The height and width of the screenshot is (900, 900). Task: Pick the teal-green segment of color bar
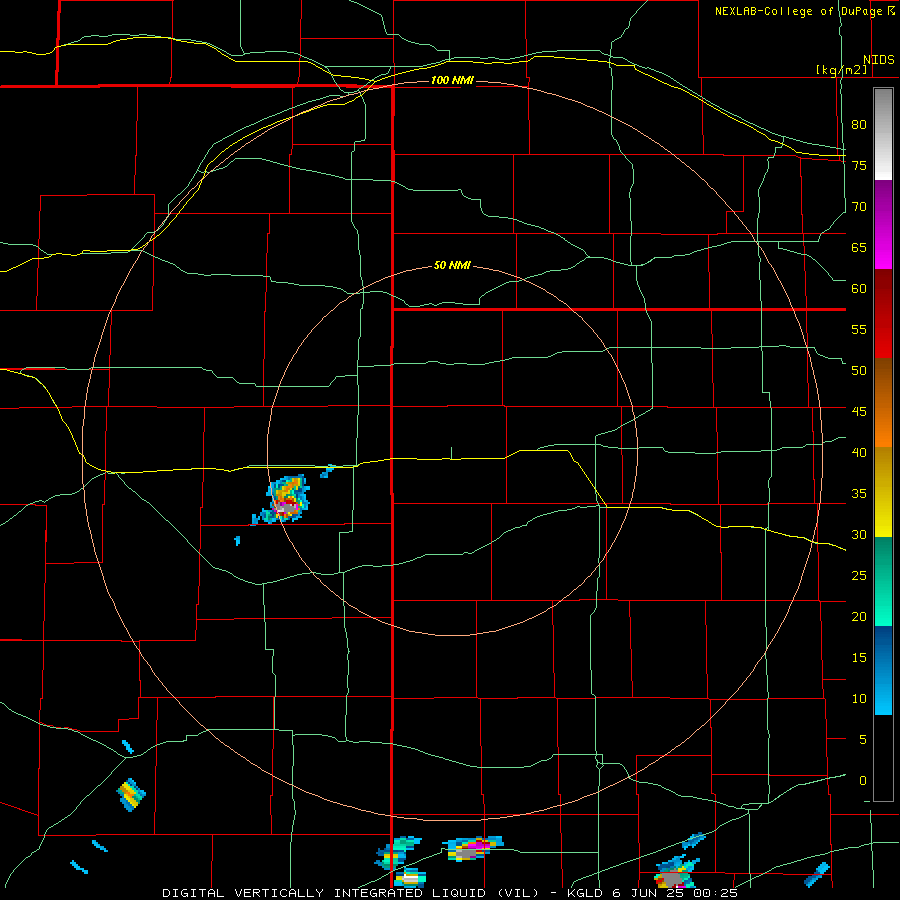[883, 581]
